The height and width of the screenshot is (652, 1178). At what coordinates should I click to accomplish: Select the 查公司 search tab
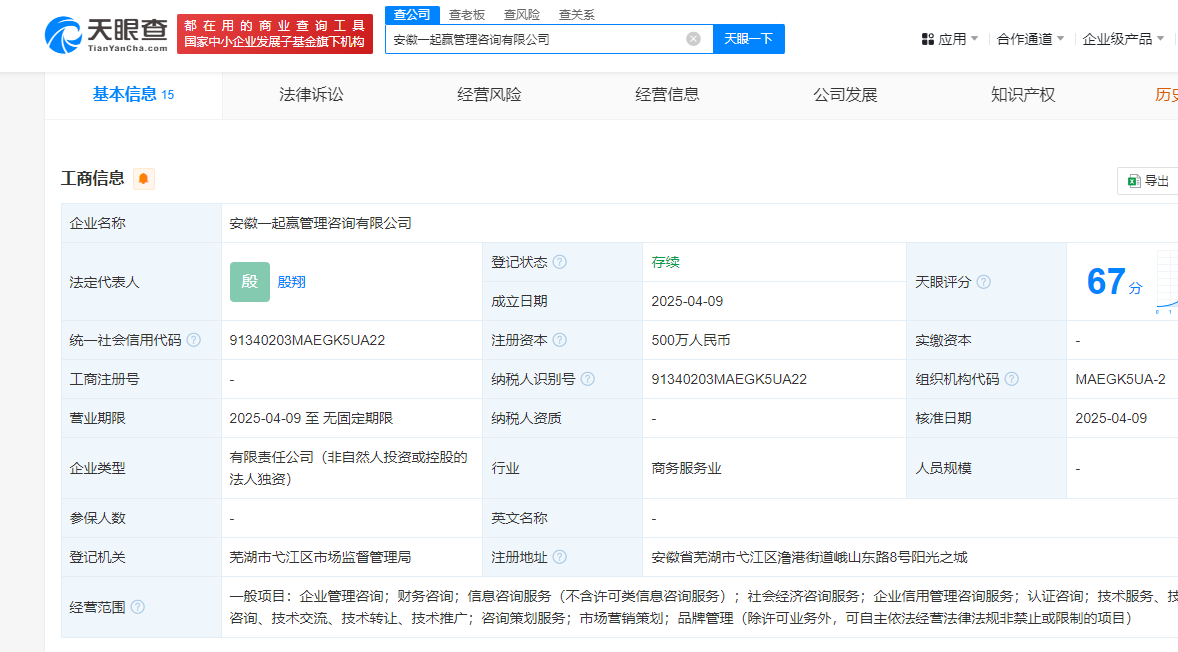412,14
